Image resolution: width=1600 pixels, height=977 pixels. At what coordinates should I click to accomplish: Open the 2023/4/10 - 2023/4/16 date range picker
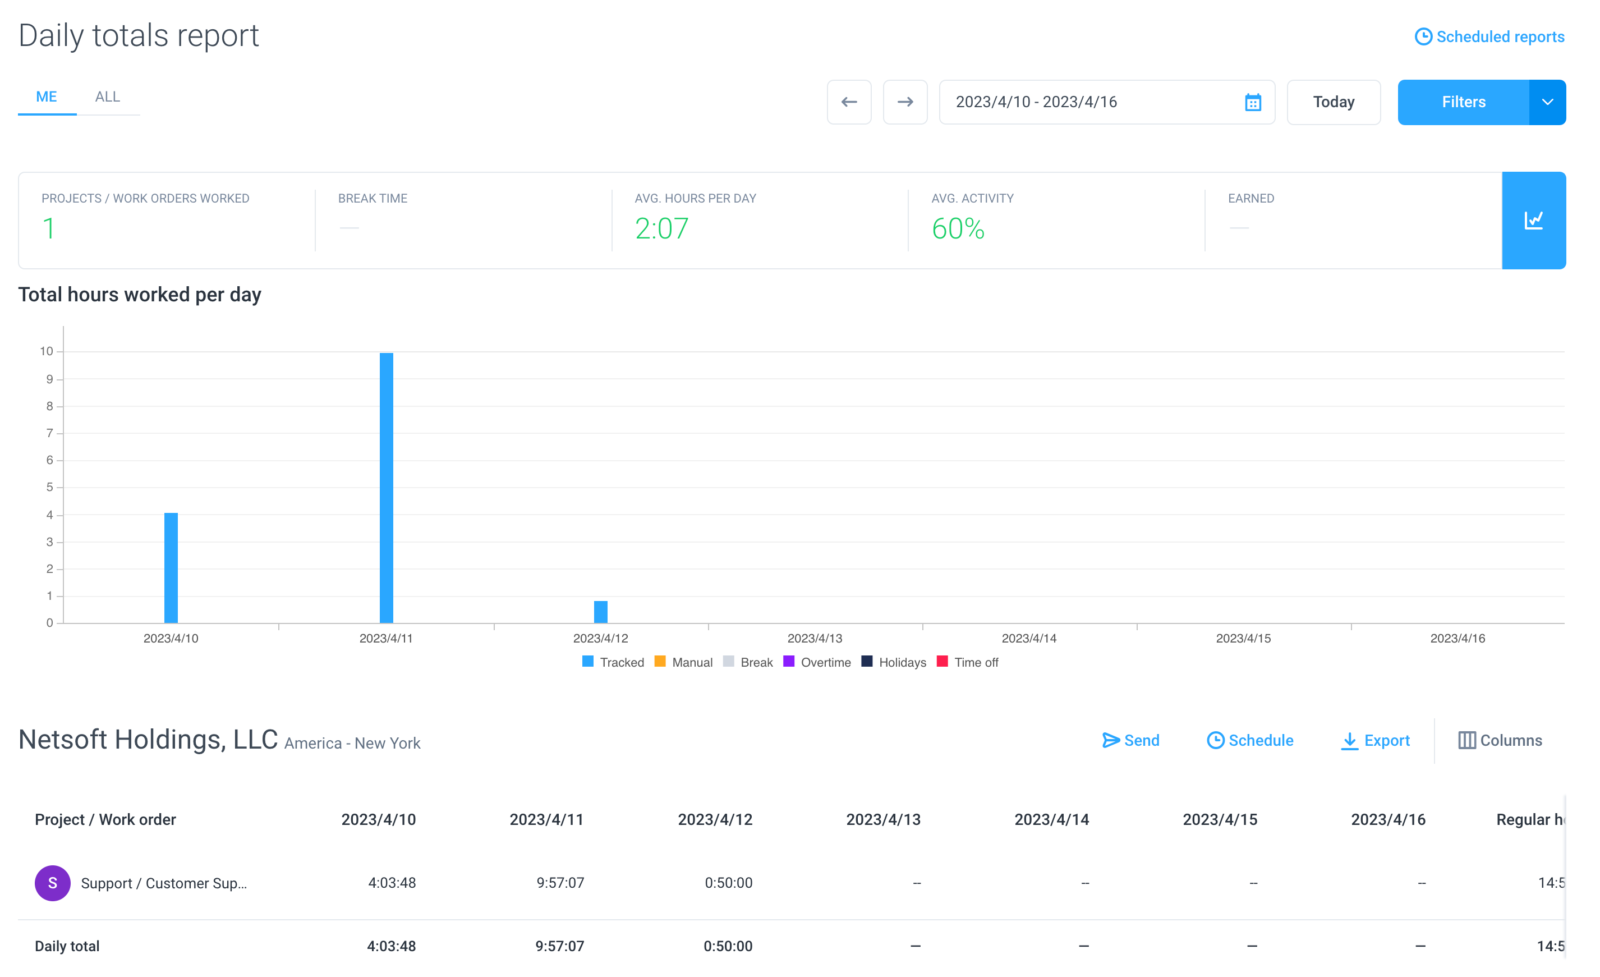click(1107, 102)
